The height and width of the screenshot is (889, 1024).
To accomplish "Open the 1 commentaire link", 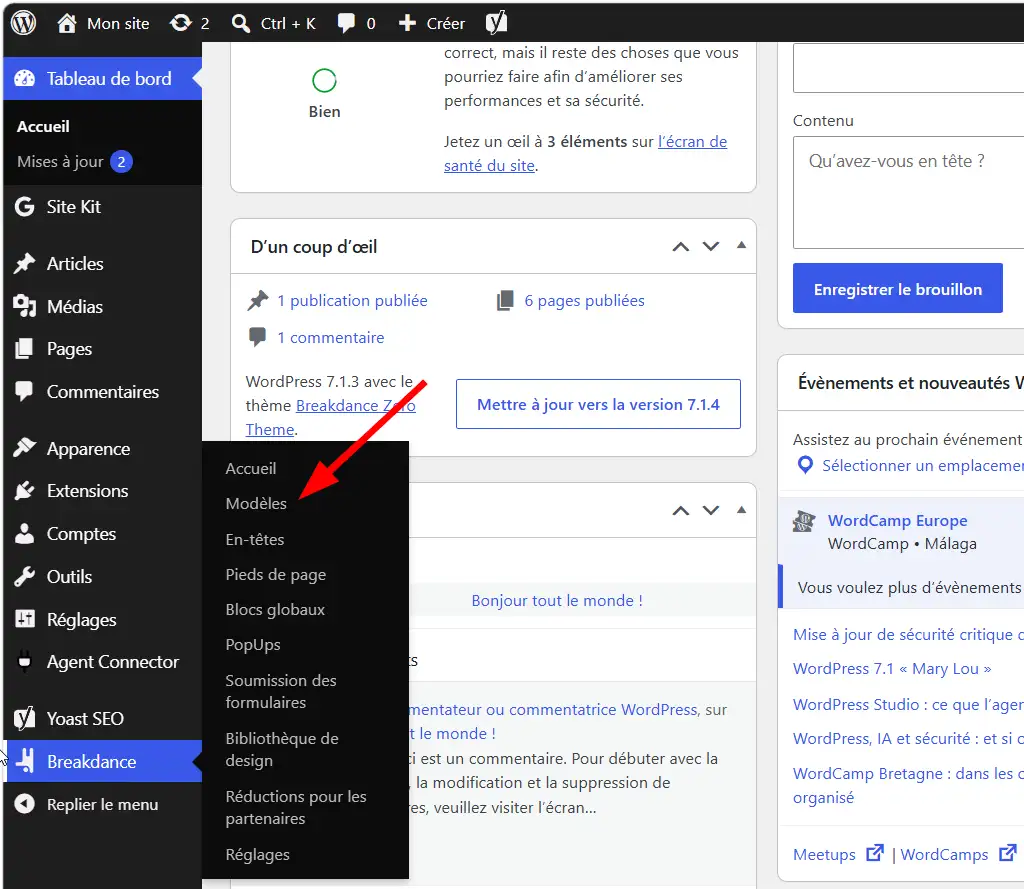I will 330,338.
